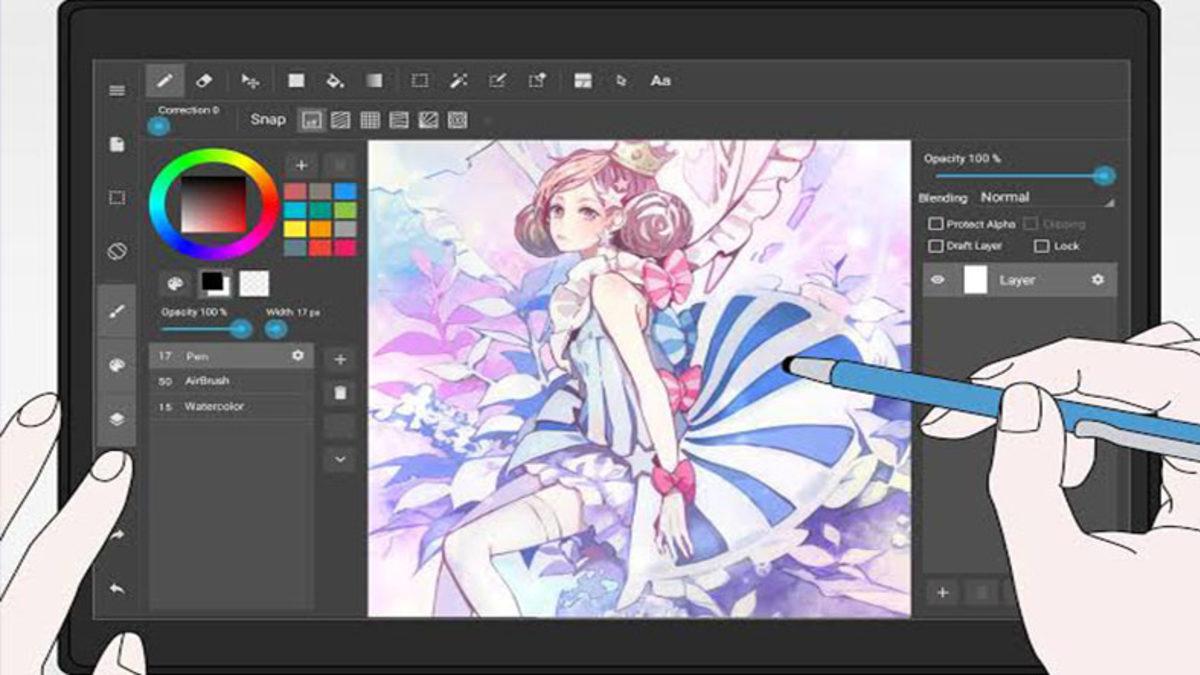Image resolution: width=1200 pixels, height=675 pixels.
Task: Select the Text tool (Aa)
Action: pyautogui.click(x=660, y=81)
